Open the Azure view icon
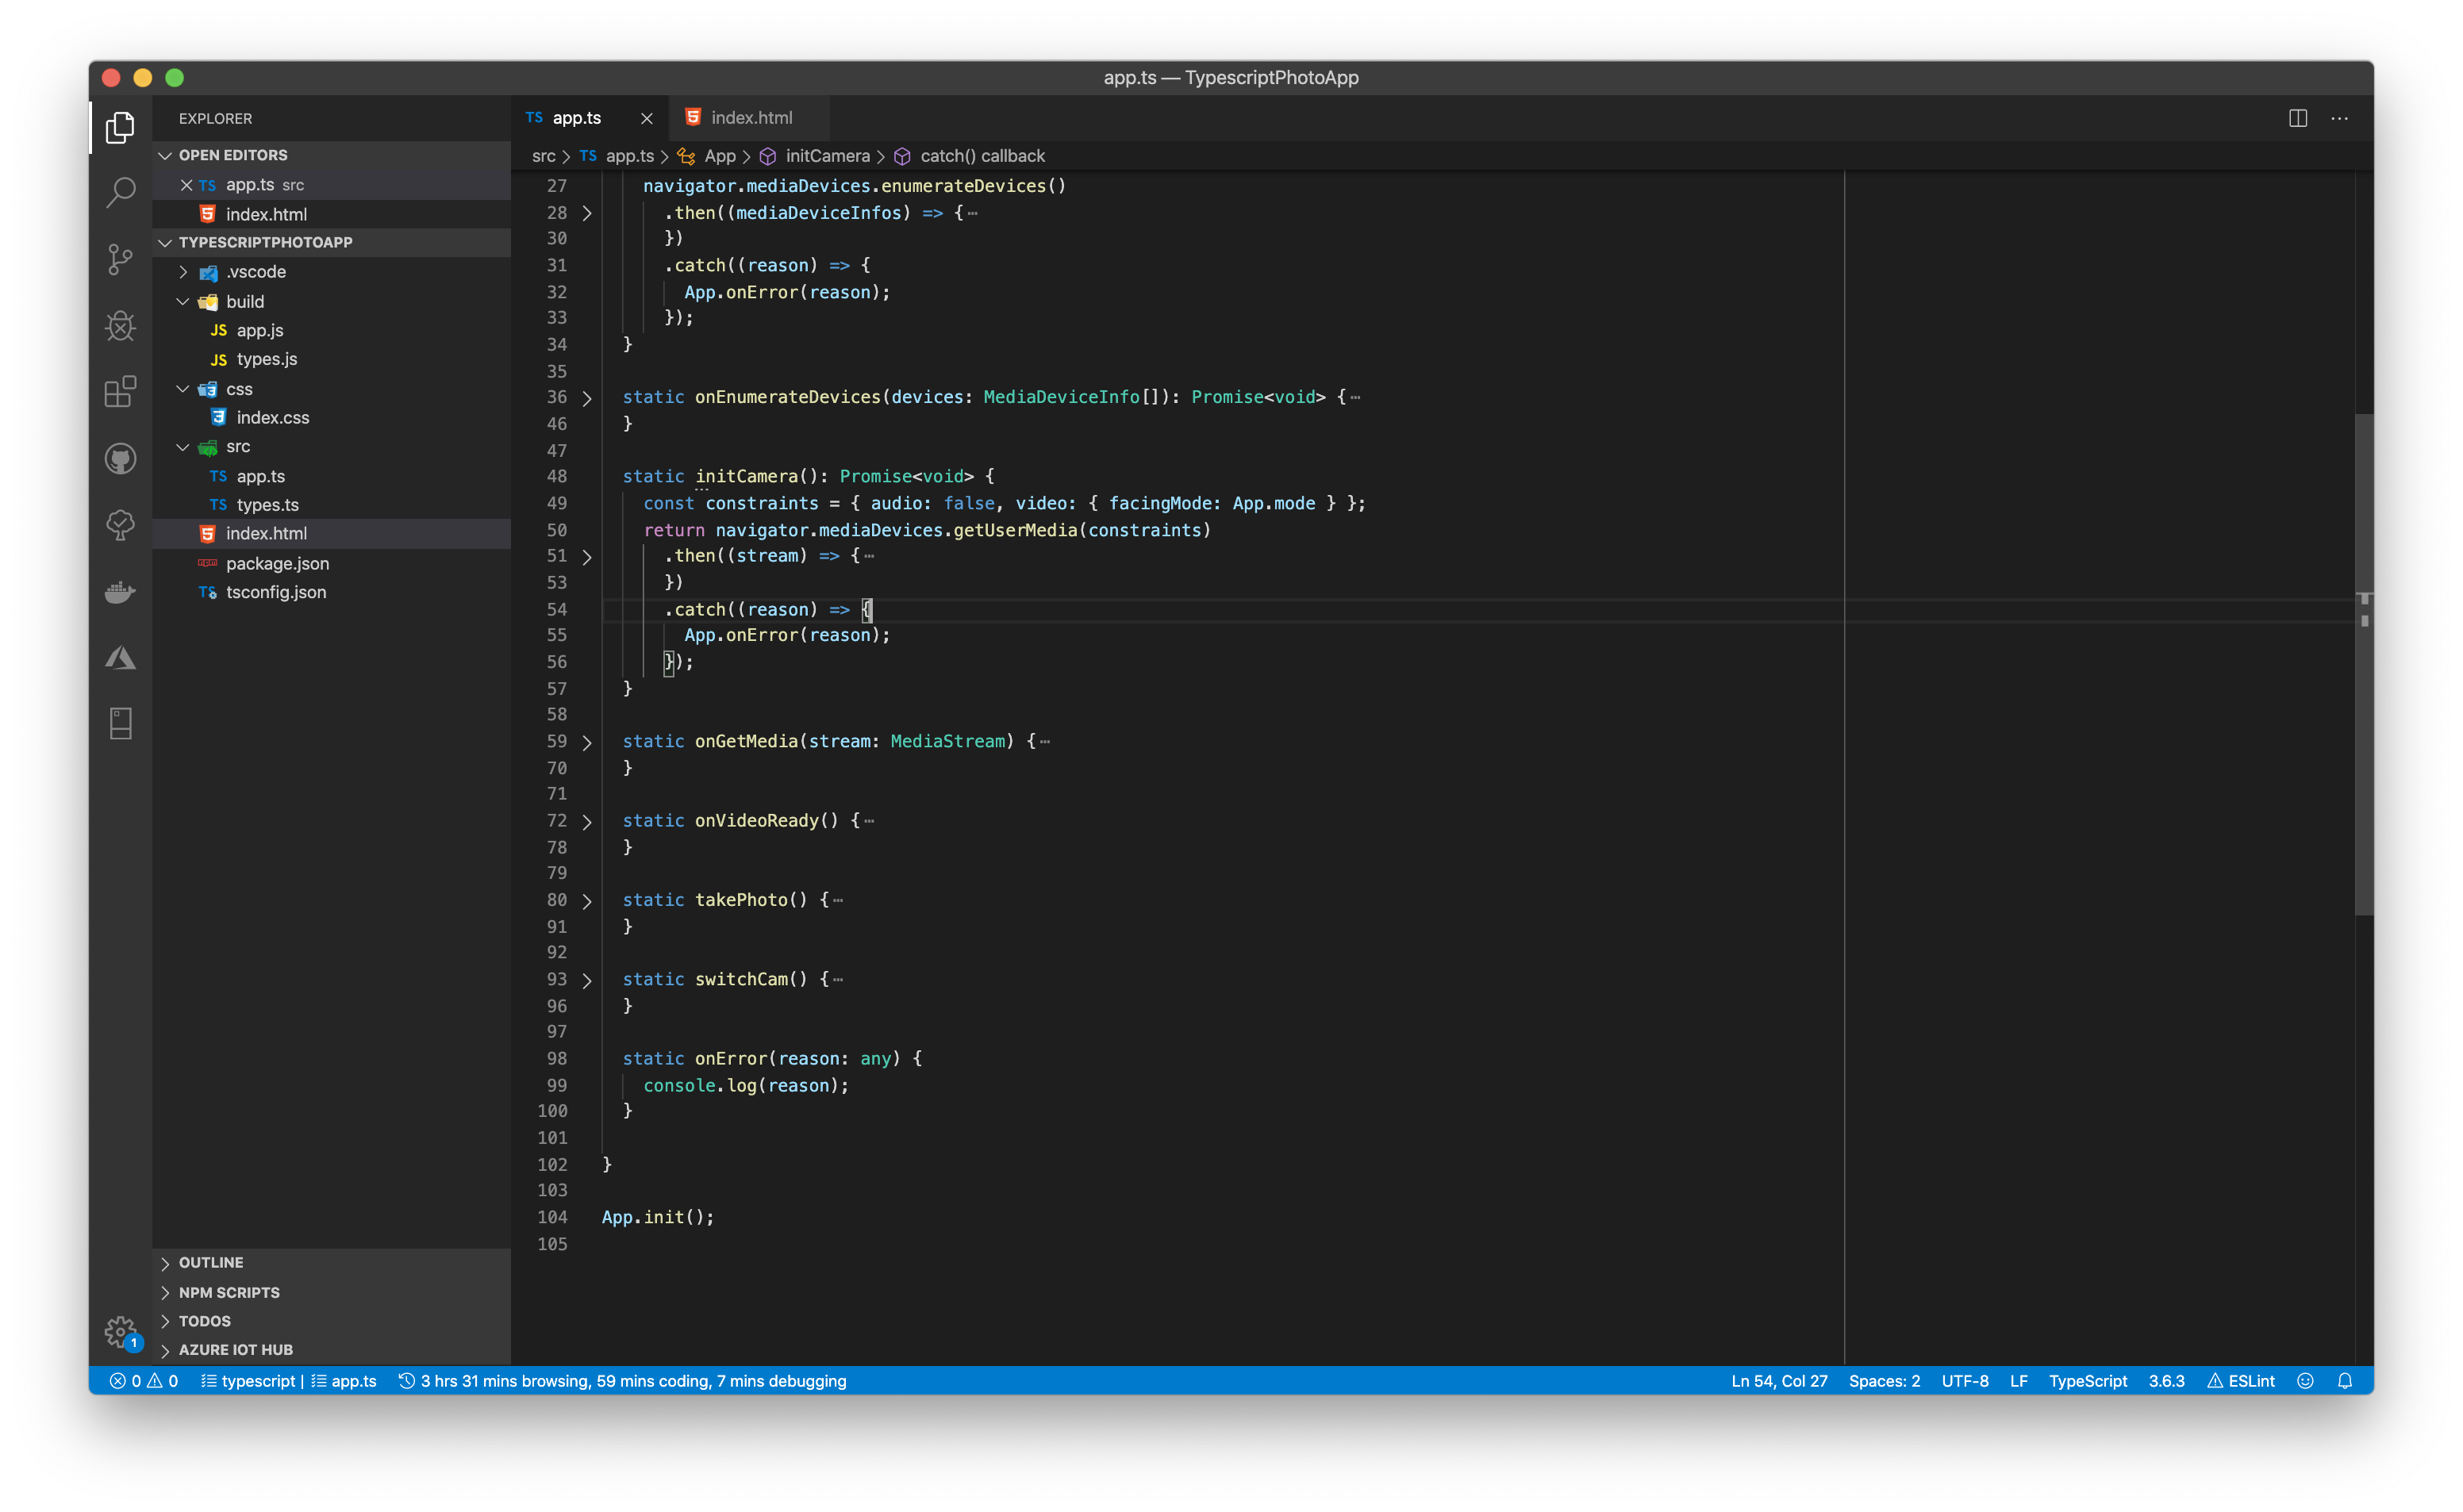2463x1512 pixels. point(120,658)
